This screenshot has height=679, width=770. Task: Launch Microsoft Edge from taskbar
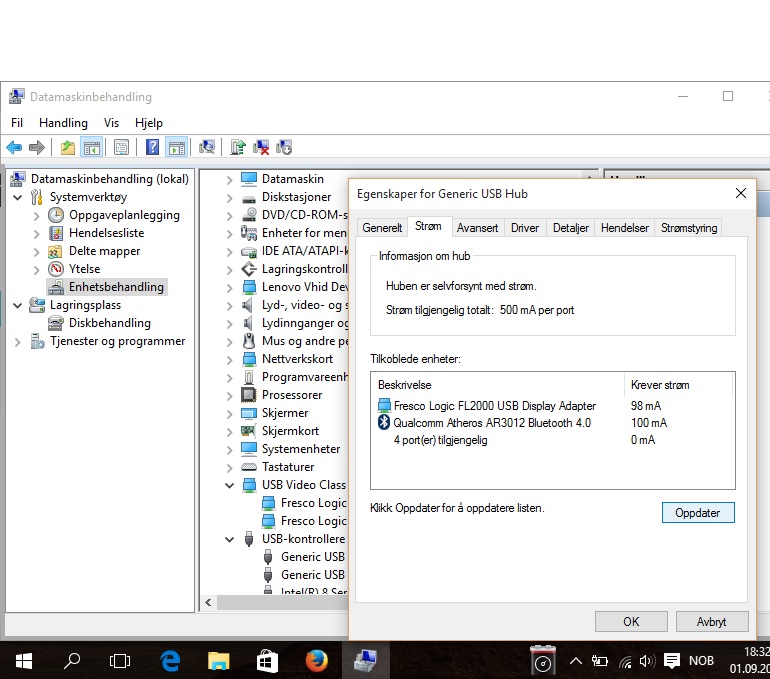[170, 661]
